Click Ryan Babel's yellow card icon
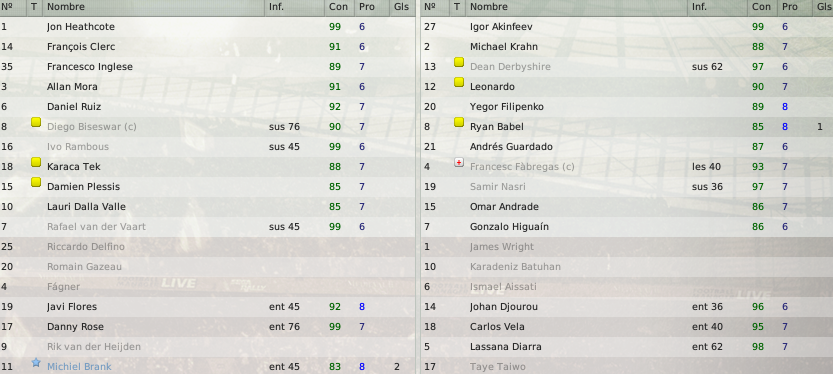 tap(459, 123)
